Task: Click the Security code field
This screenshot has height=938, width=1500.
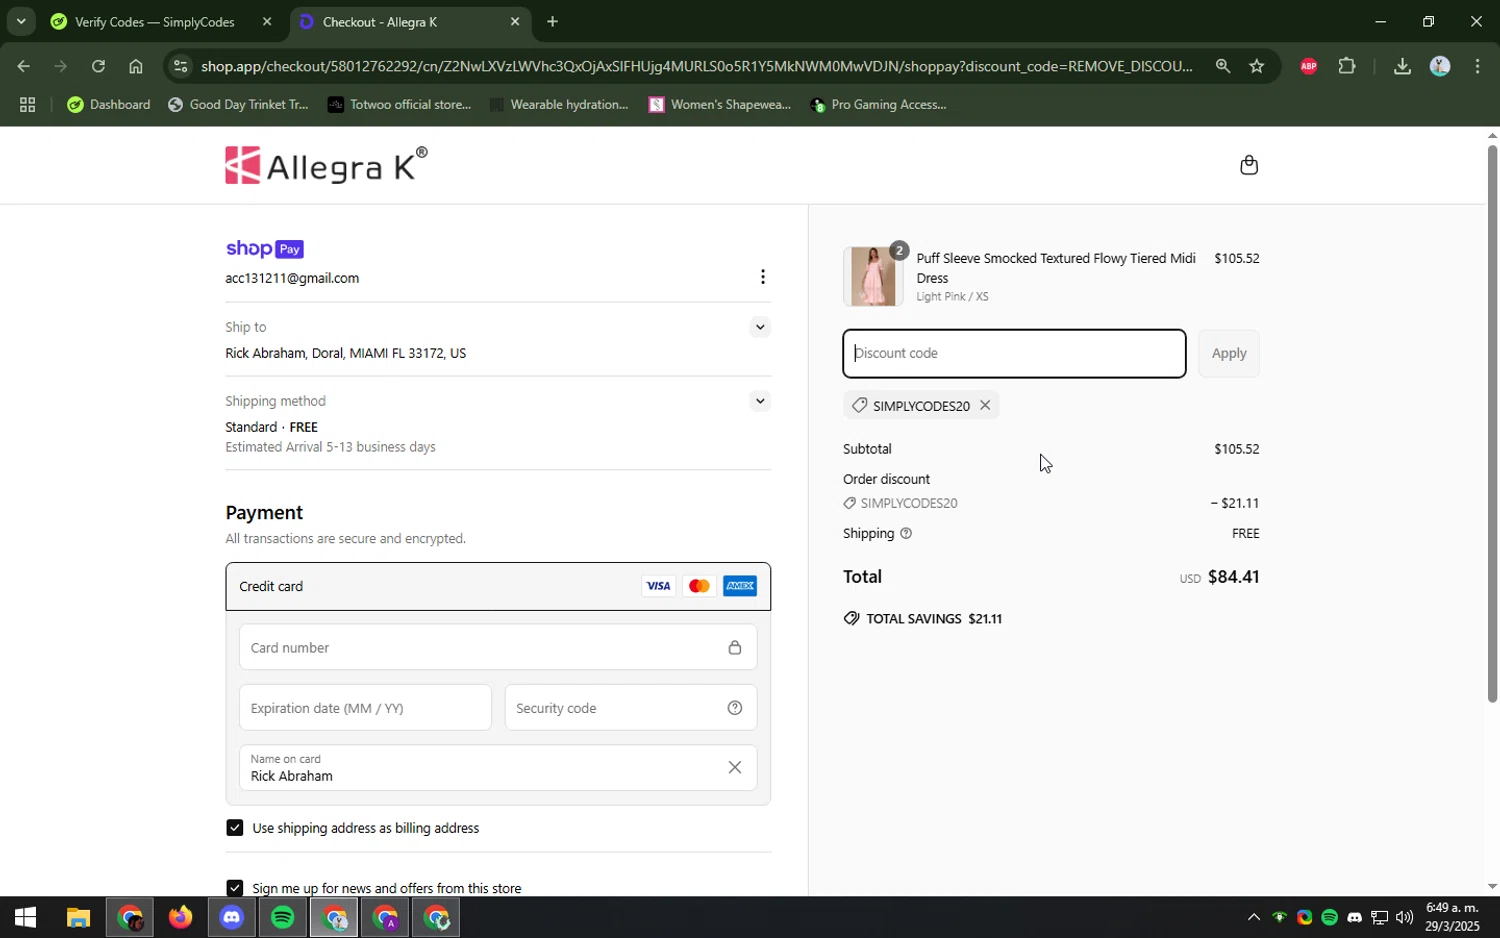Action: point(630,708)
